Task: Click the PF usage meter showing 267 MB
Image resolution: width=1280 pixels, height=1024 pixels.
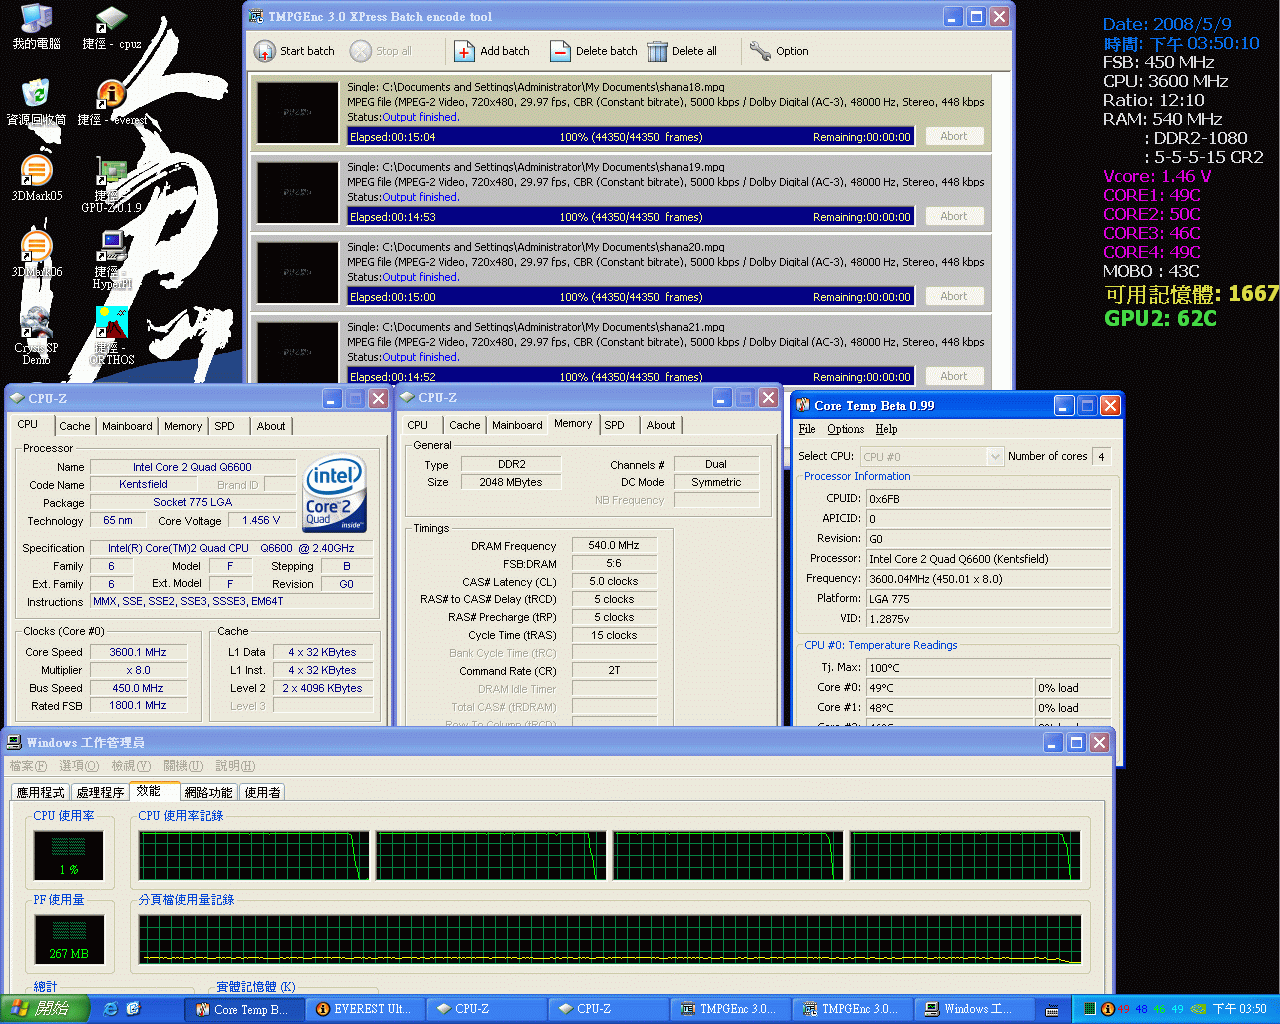Action: [x=68, y=939]
